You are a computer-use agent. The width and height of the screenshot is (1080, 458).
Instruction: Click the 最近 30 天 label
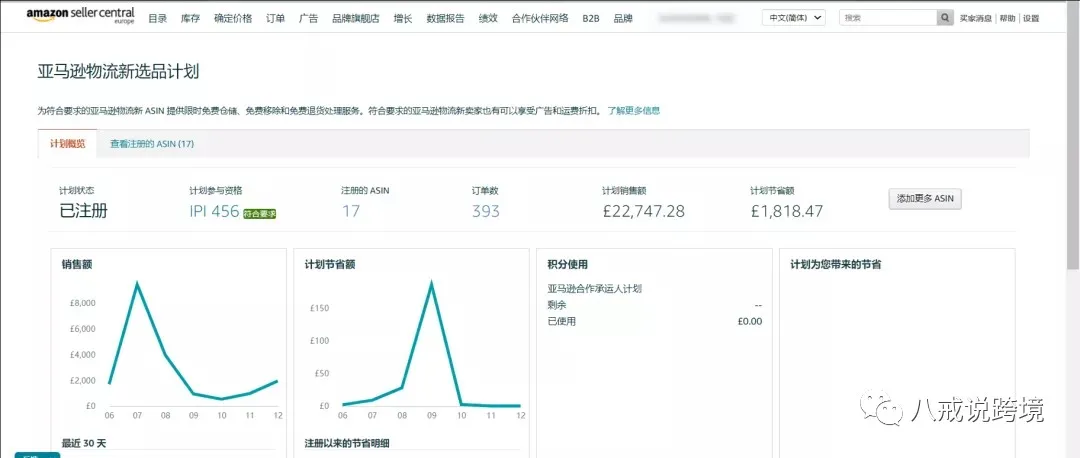pyautogui.click(x=84, y=443)
